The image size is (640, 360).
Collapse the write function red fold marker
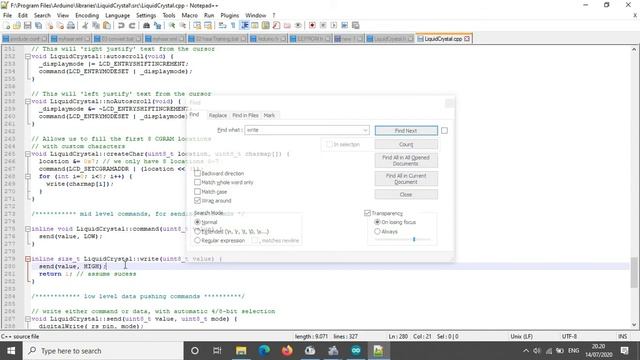(28, 259)
